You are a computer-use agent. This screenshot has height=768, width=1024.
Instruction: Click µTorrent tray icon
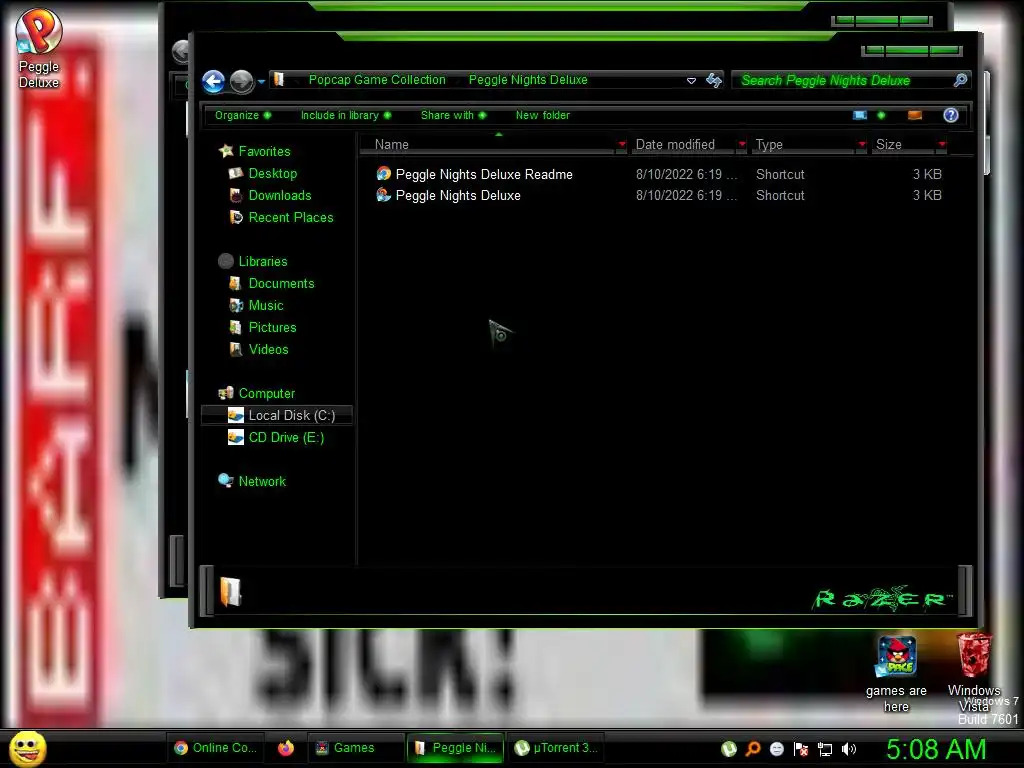pyautogui.click(x=729, y=749)
